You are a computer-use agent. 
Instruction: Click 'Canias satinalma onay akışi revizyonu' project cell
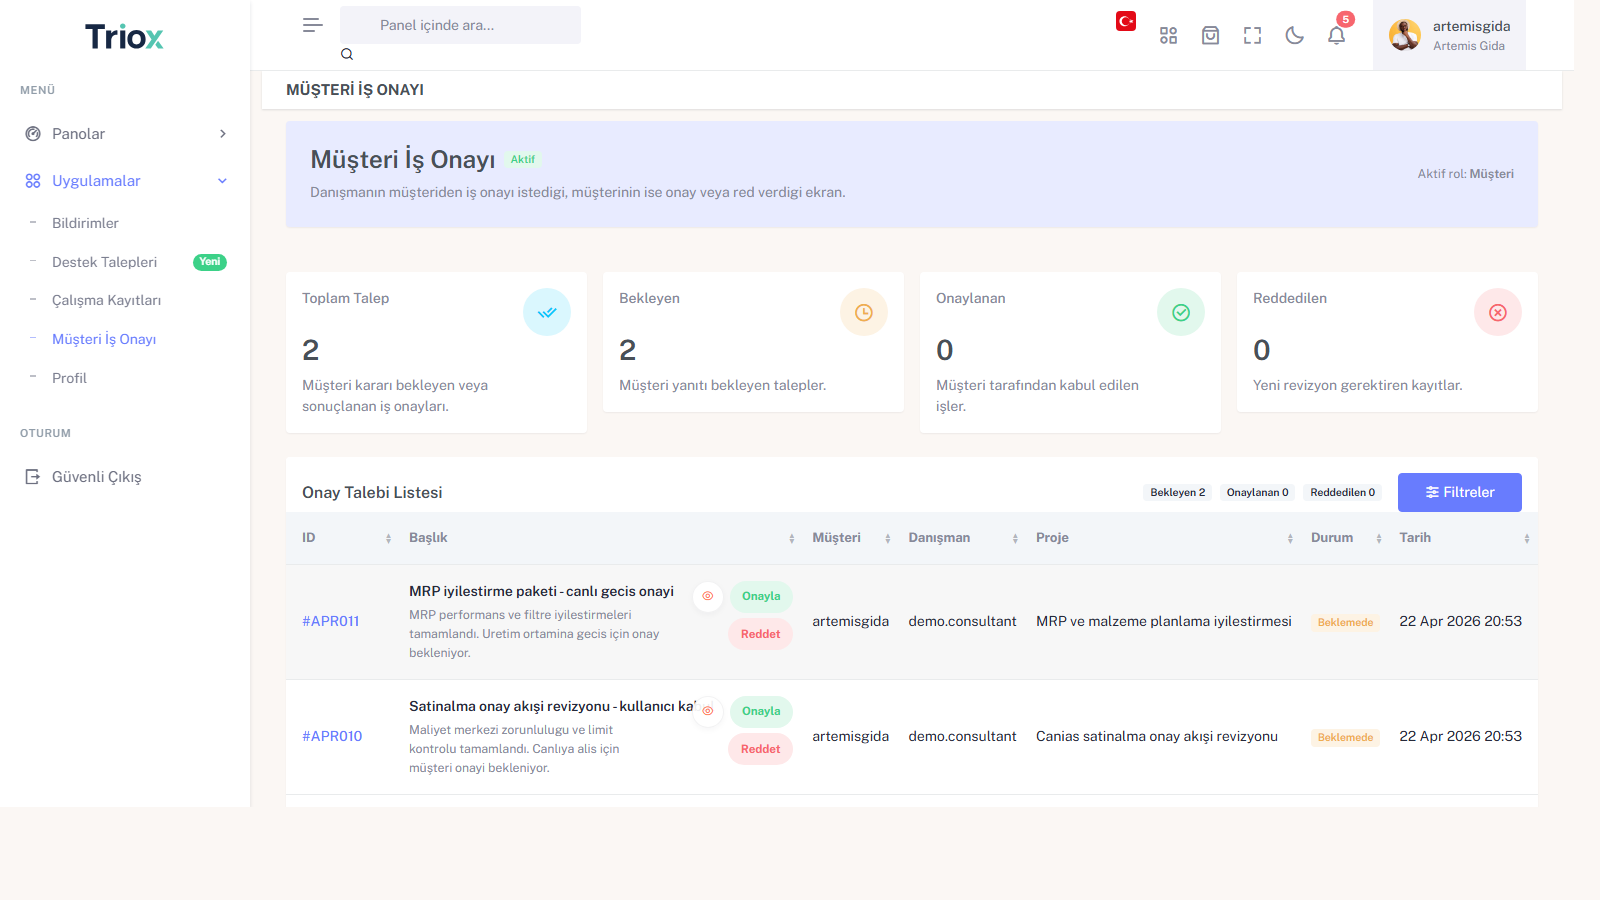click(1157, 736)
